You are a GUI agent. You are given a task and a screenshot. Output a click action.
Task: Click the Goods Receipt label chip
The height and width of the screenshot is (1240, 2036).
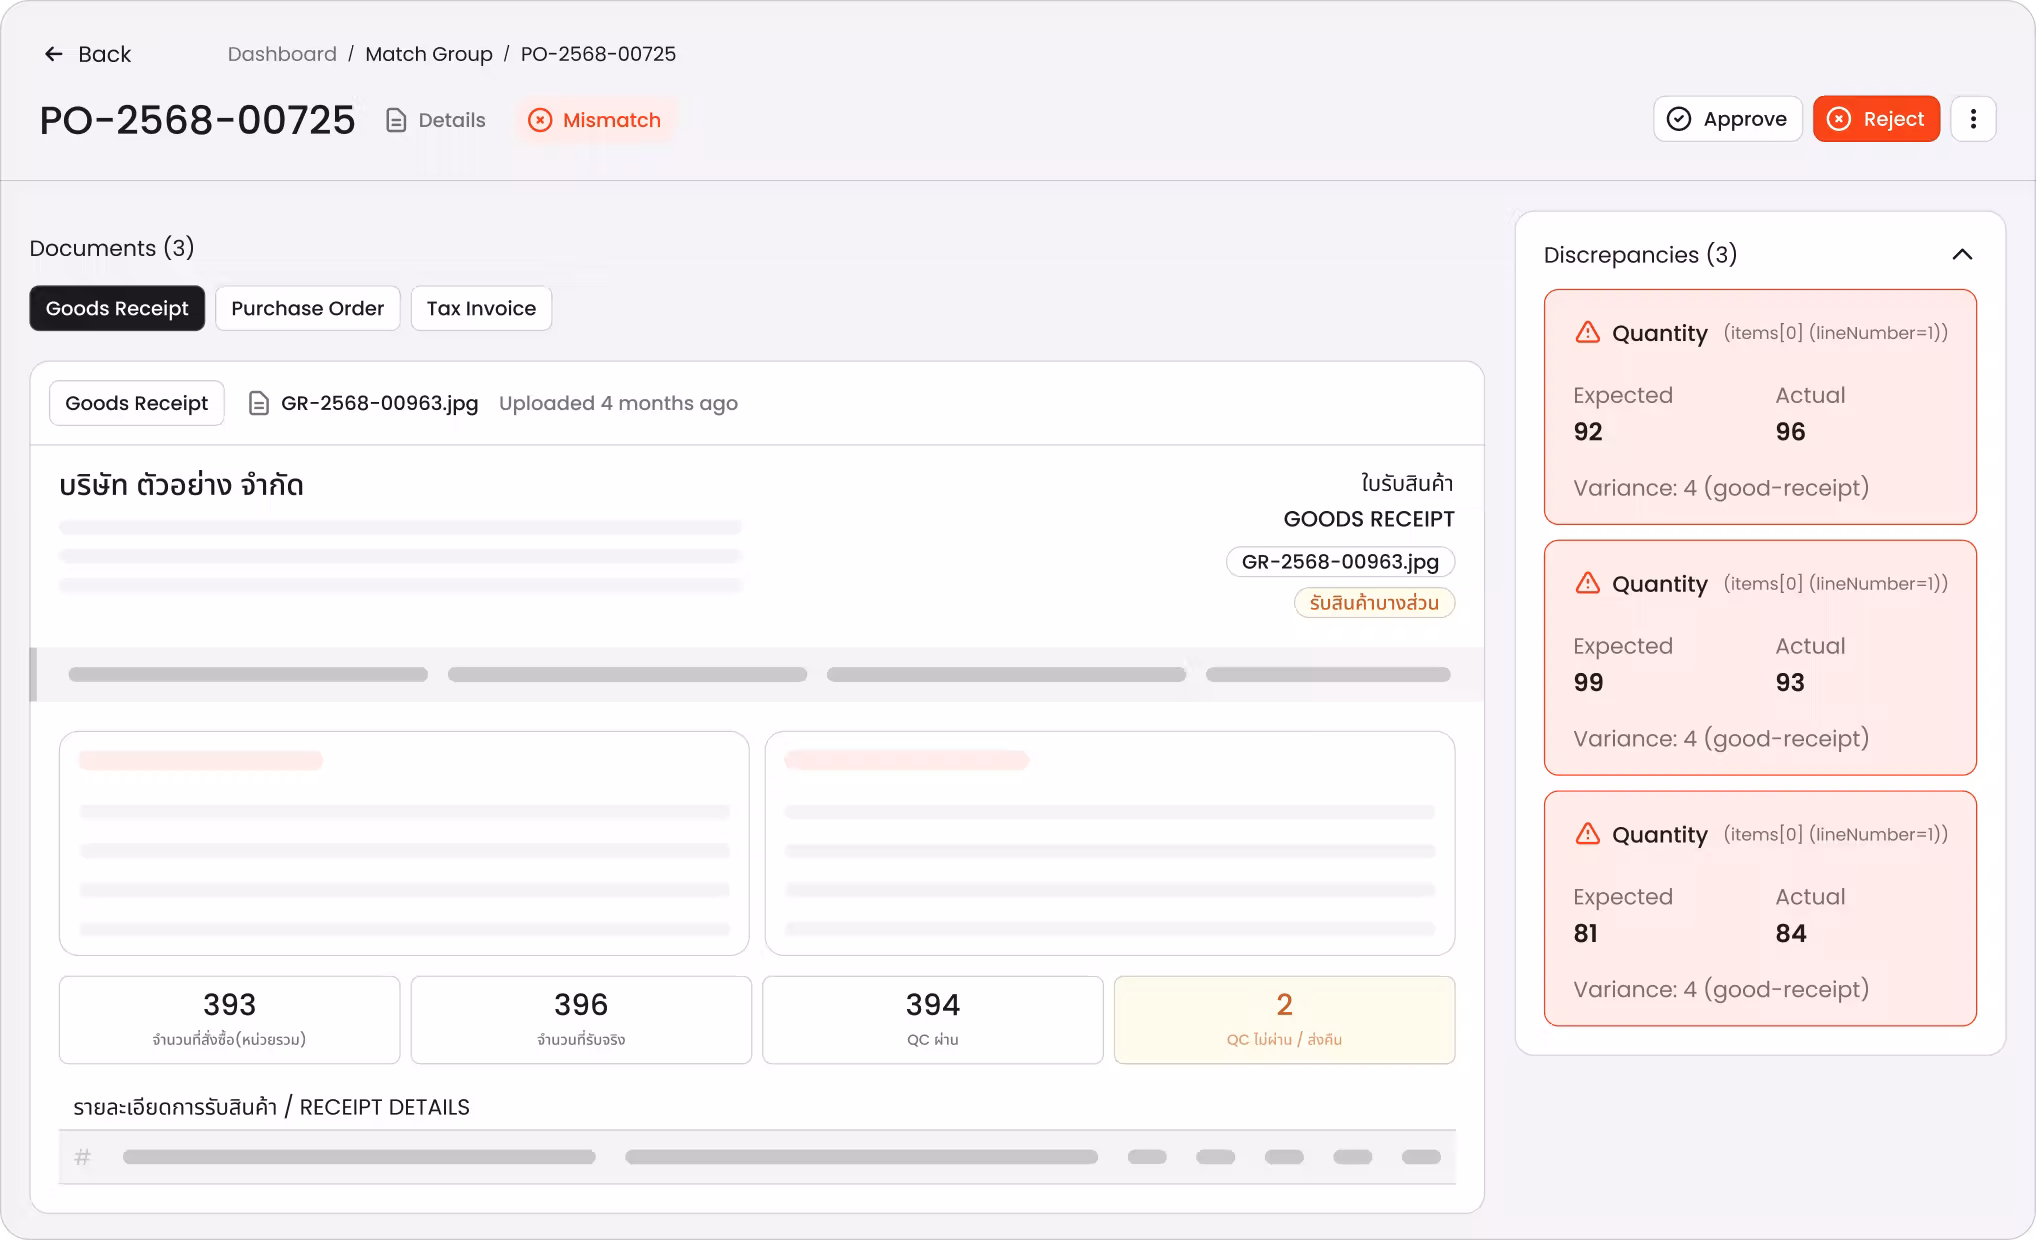[137, 403]
